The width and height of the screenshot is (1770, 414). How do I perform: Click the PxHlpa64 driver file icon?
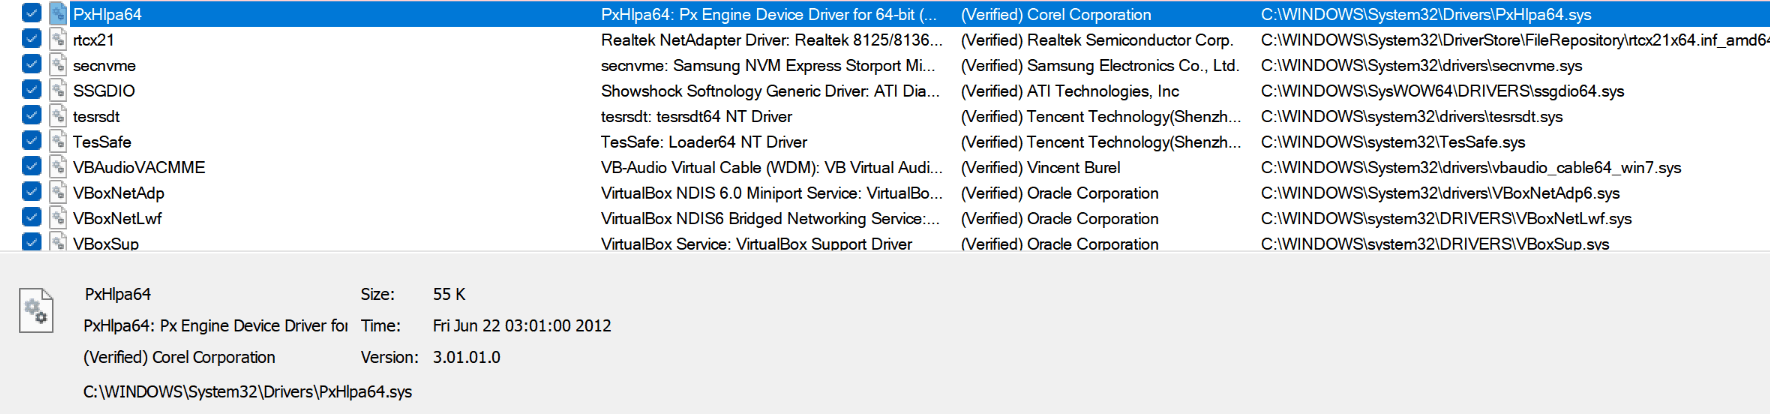tap(58, 14)
